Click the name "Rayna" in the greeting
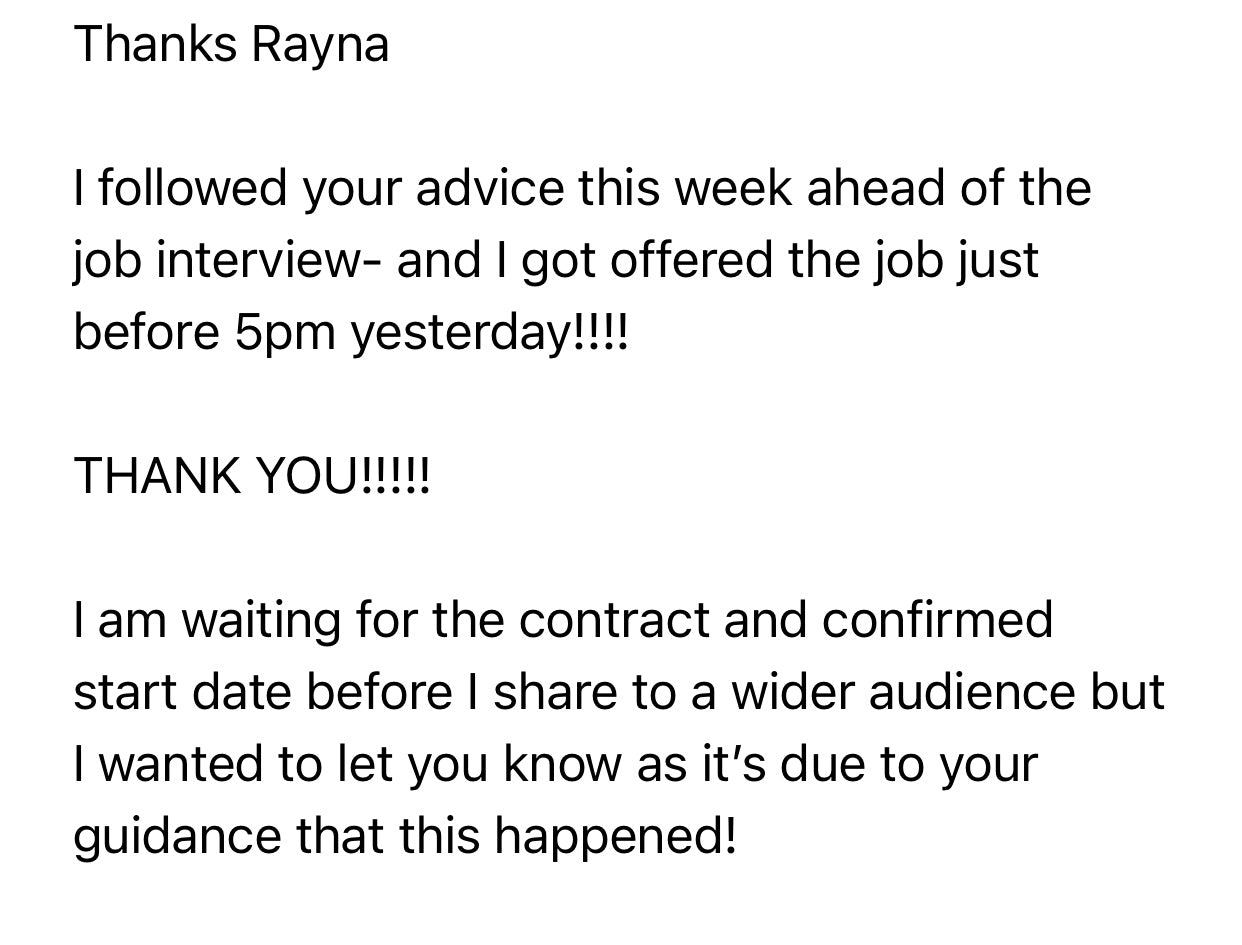1242x945 pixels. coord(319,45)
